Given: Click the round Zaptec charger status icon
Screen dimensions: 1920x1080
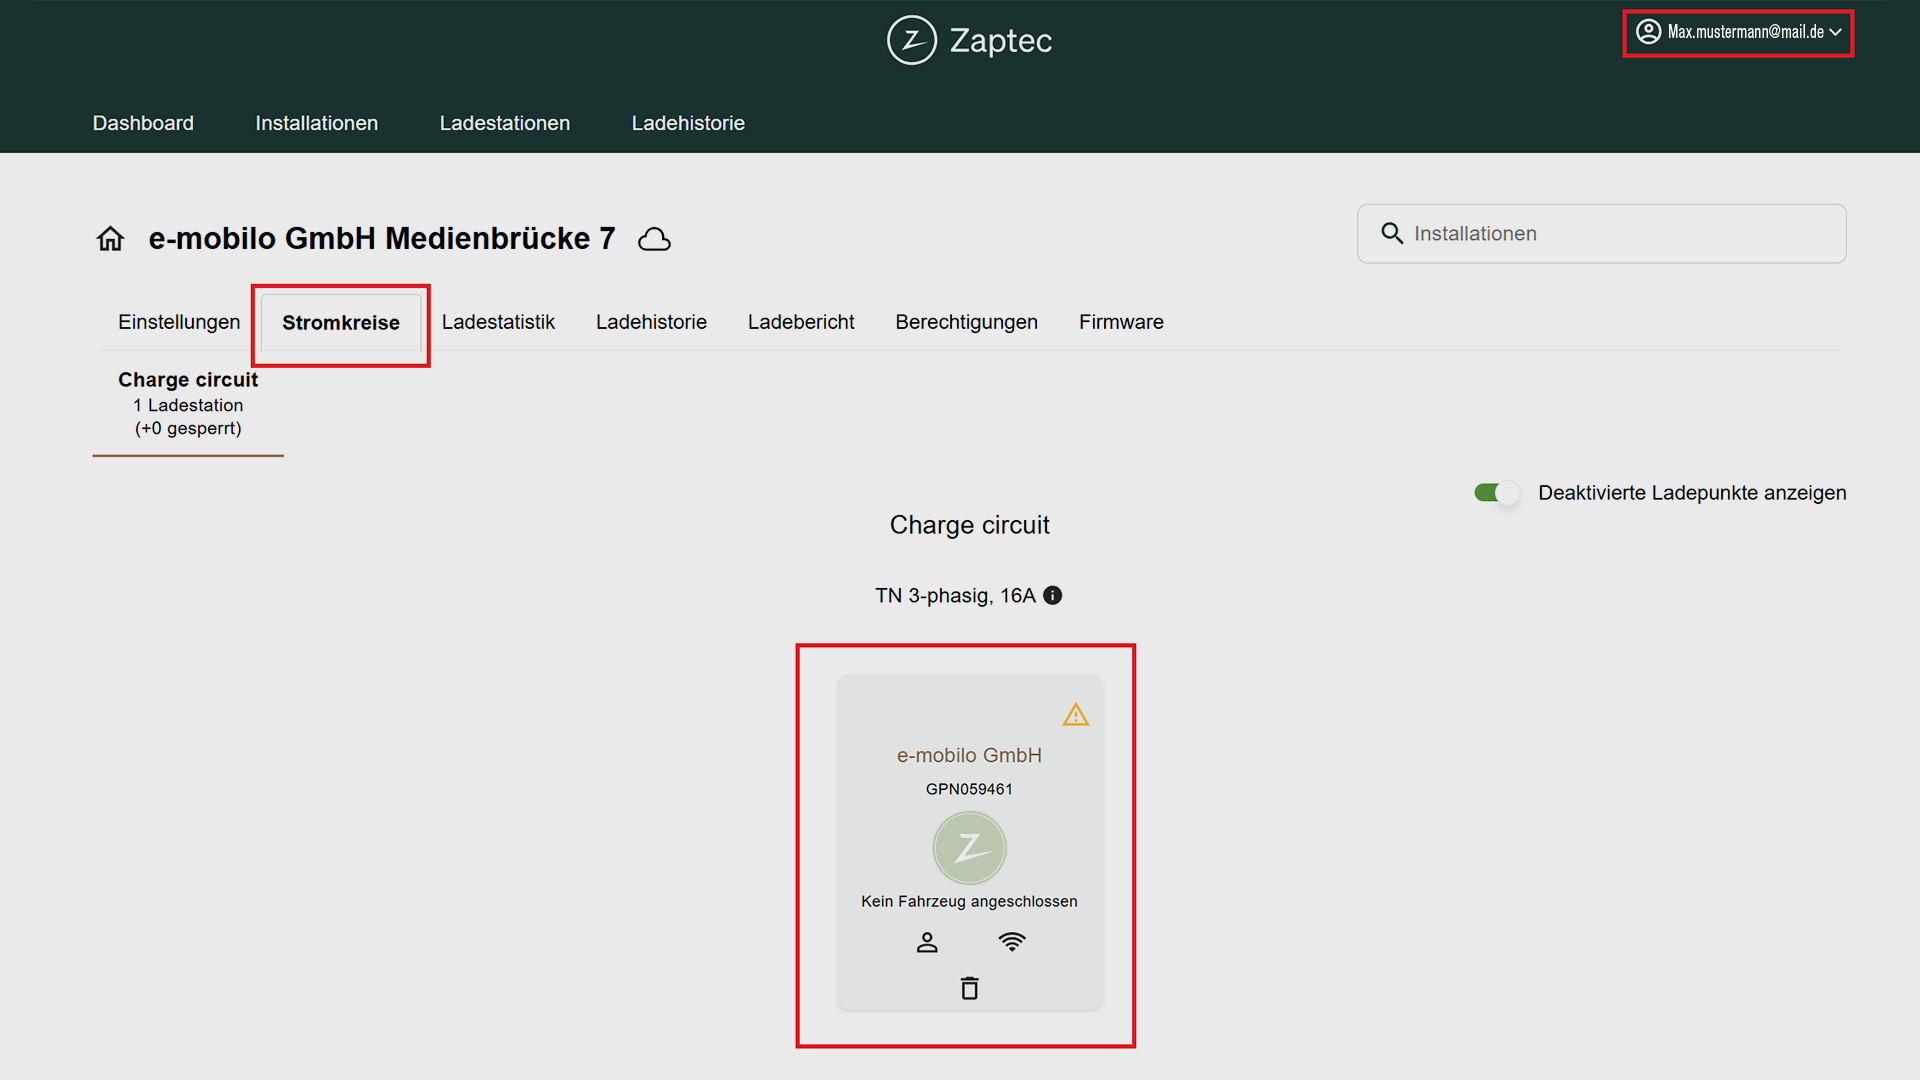Looking at the screenshot, I should pos(969,848).
